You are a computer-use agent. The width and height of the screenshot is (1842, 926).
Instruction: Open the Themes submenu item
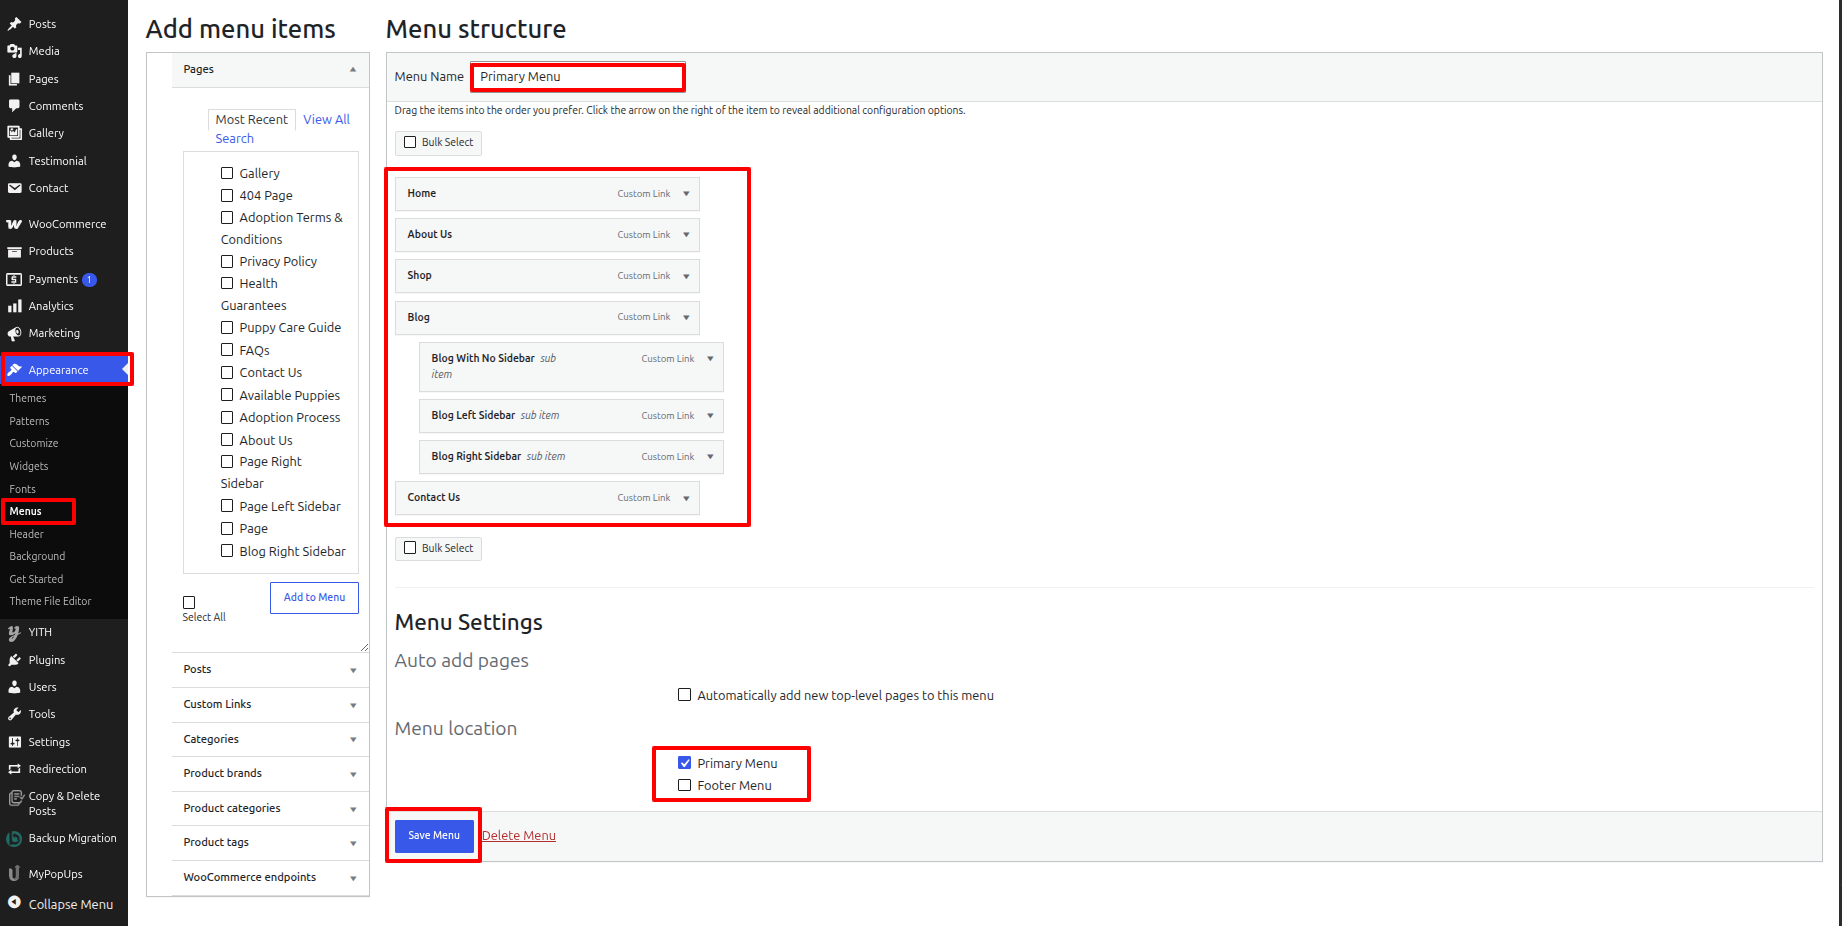tap(28, 398)
